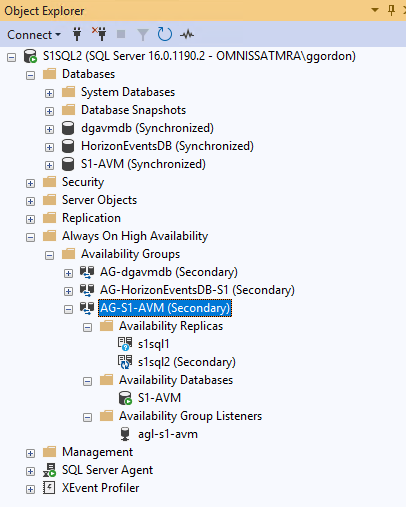Viewport: 406px width, 507px height.
Task: Click the Connect Object Explorer plug icon
Action: pos(77,34)
